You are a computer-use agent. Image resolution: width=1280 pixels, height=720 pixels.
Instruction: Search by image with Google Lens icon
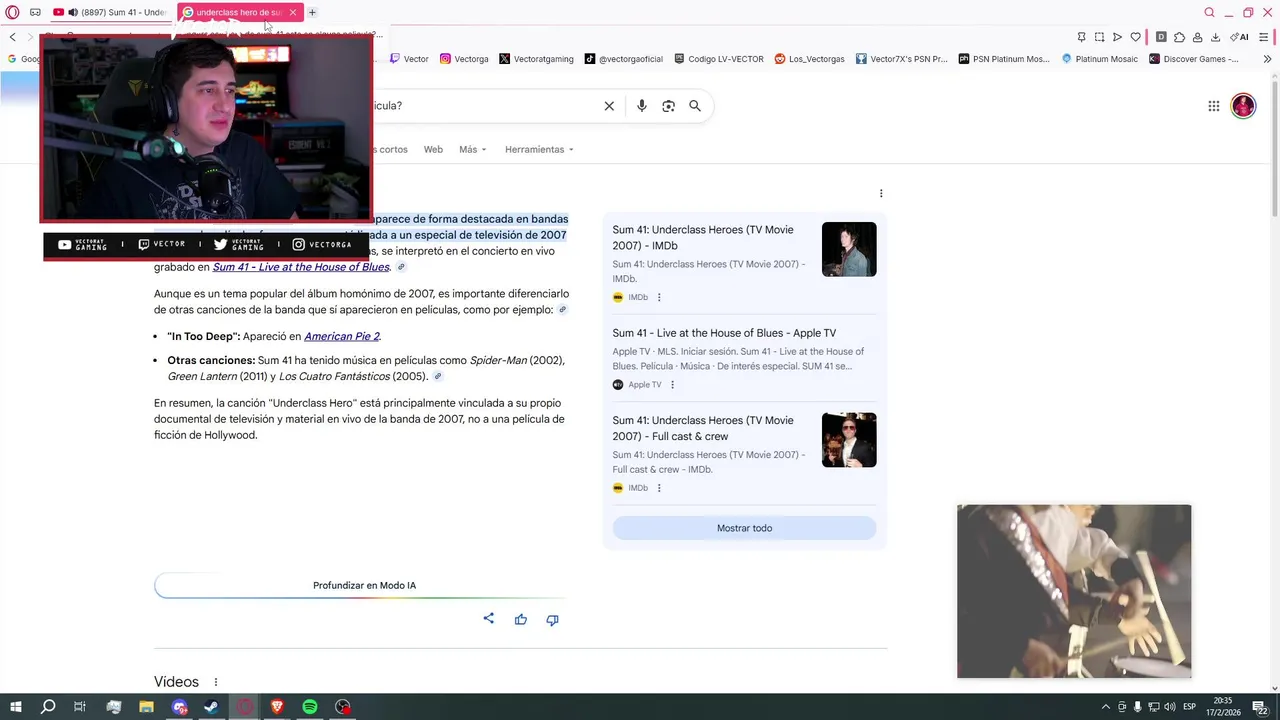click(669, 106)
